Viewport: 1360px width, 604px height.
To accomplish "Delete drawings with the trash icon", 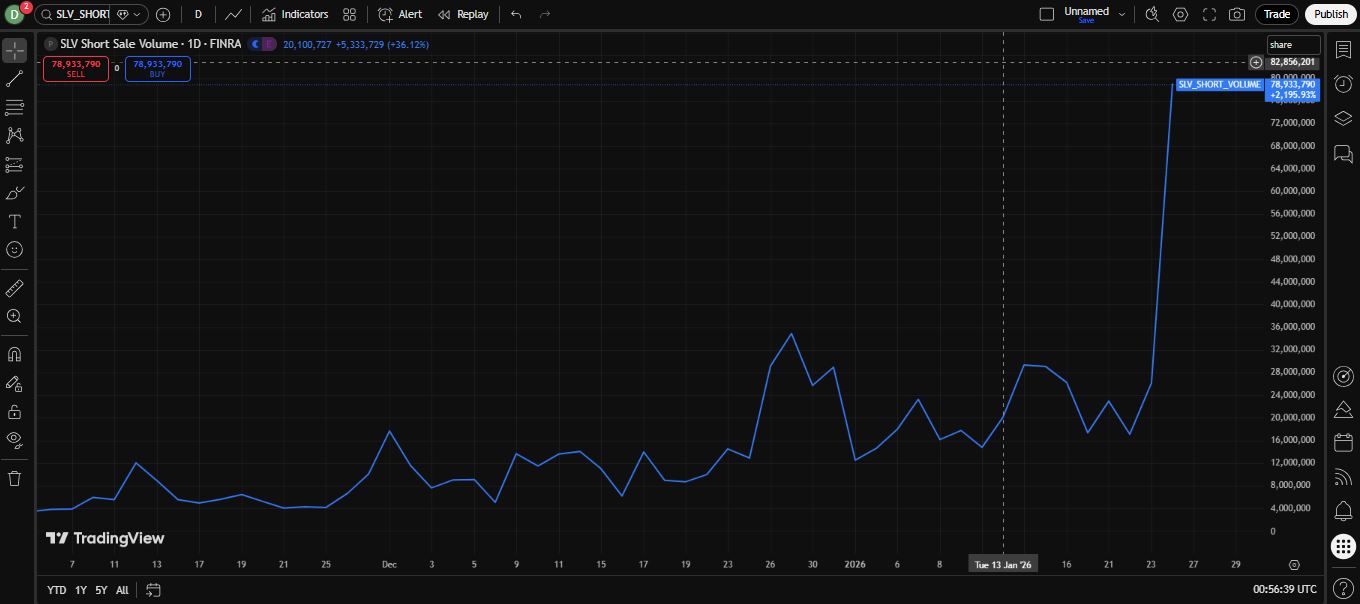I will pos(15,478).
